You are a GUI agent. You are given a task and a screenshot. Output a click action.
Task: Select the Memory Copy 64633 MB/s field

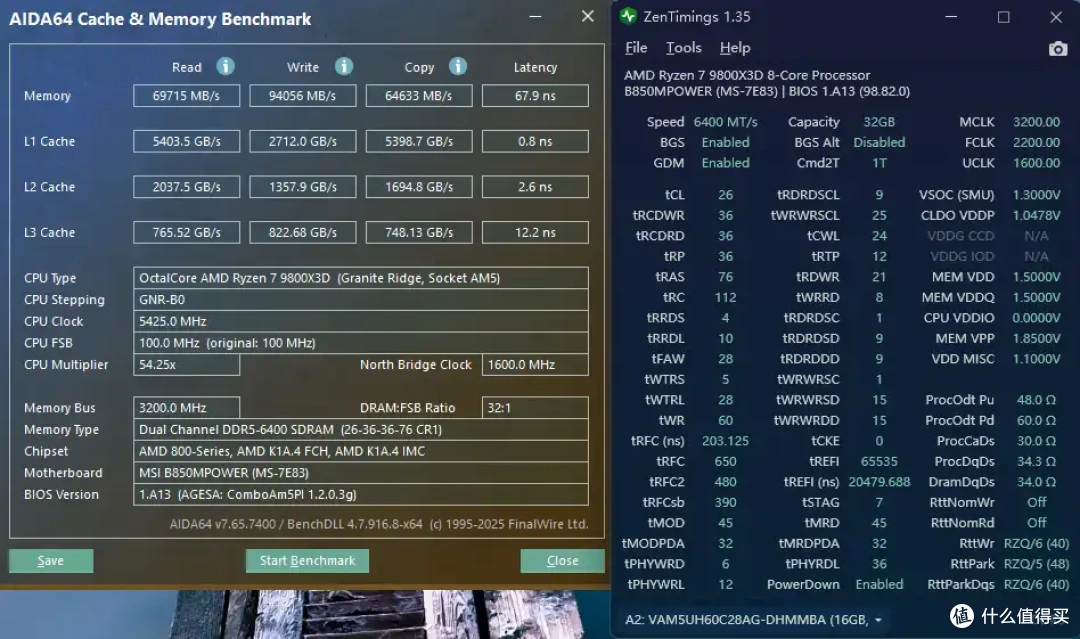pos(419,96)
